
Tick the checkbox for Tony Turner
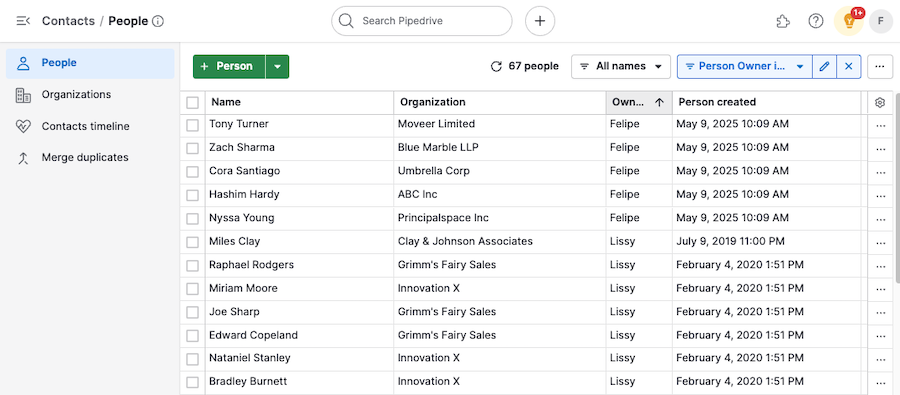tap(192, 125)
